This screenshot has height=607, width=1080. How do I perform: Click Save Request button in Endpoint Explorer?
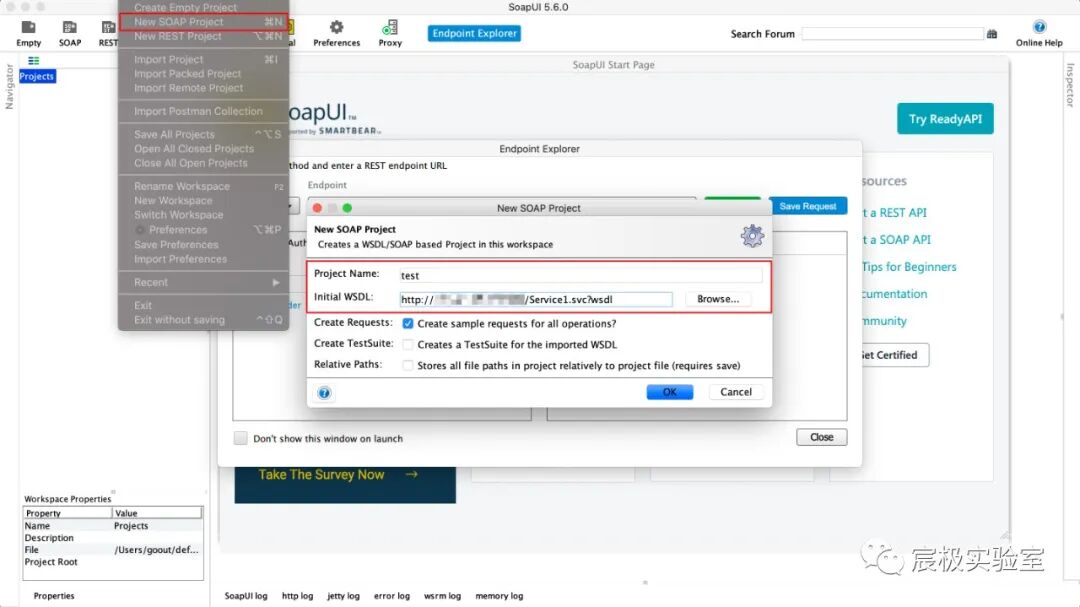(x=807, y=206)
